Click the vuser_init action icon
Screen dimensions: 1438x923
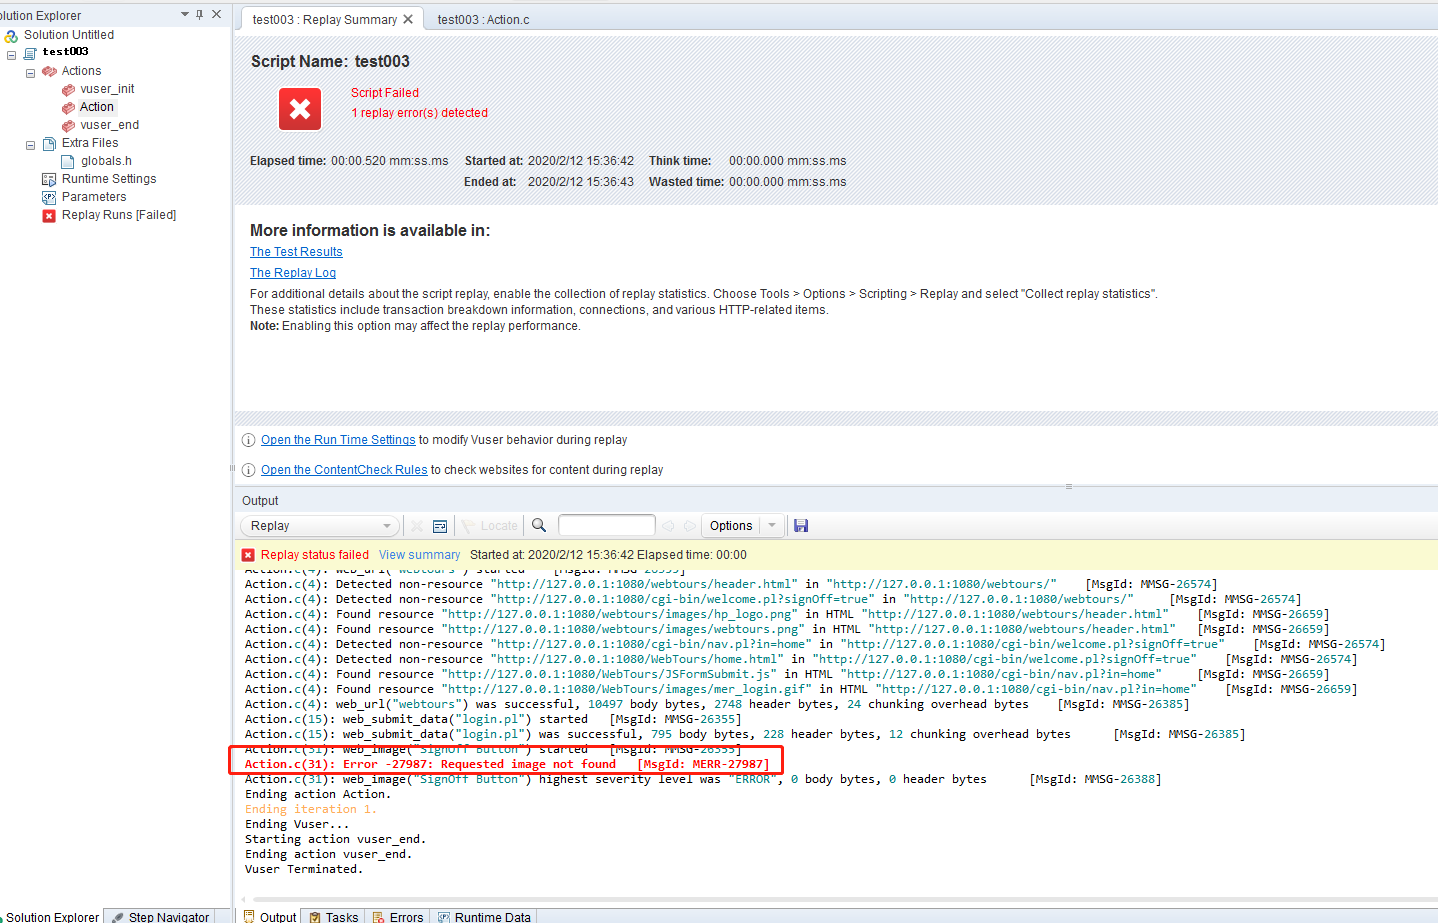(68, 90)
